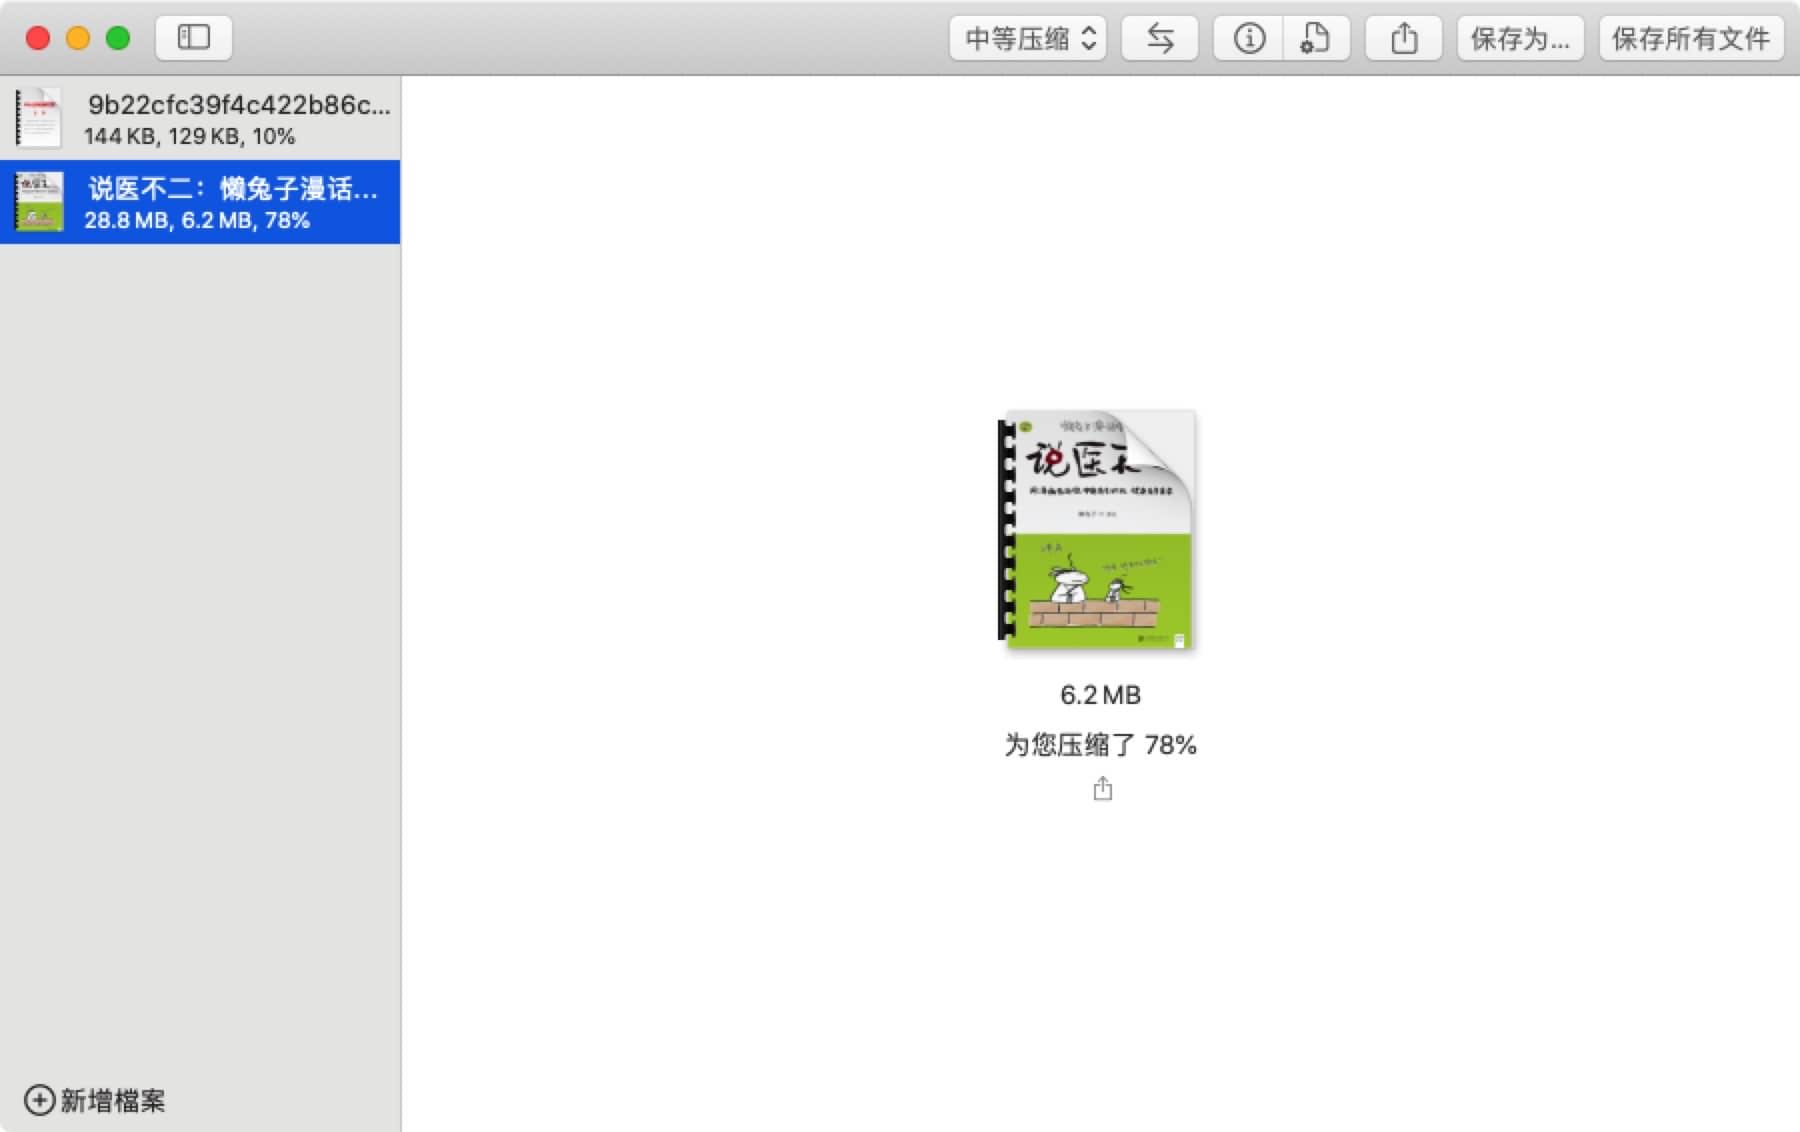Click the small share icon below 为您压缩了 78%
Screen dimensions: 1800x1132
[1102, 789]
